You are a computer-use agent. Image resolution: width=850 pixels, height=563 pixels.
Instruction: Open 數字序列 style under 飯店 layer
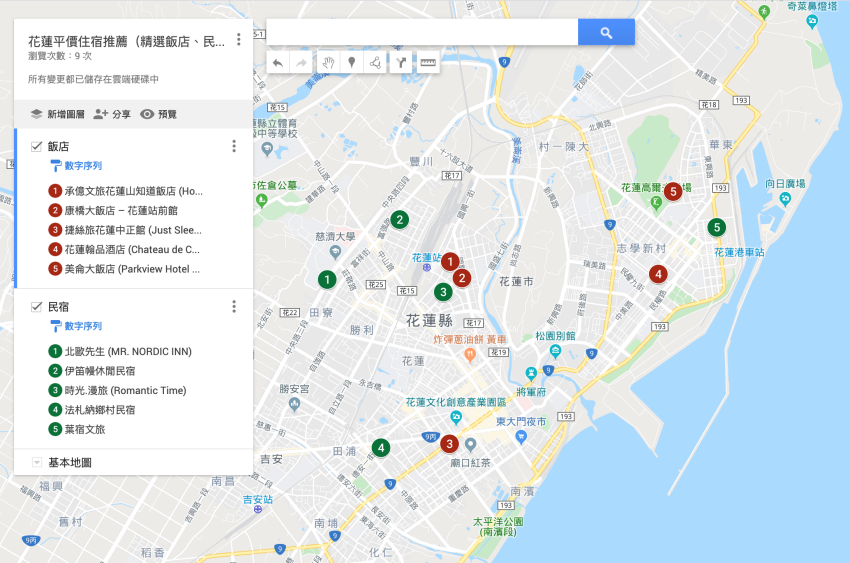(x=76, y=166)
